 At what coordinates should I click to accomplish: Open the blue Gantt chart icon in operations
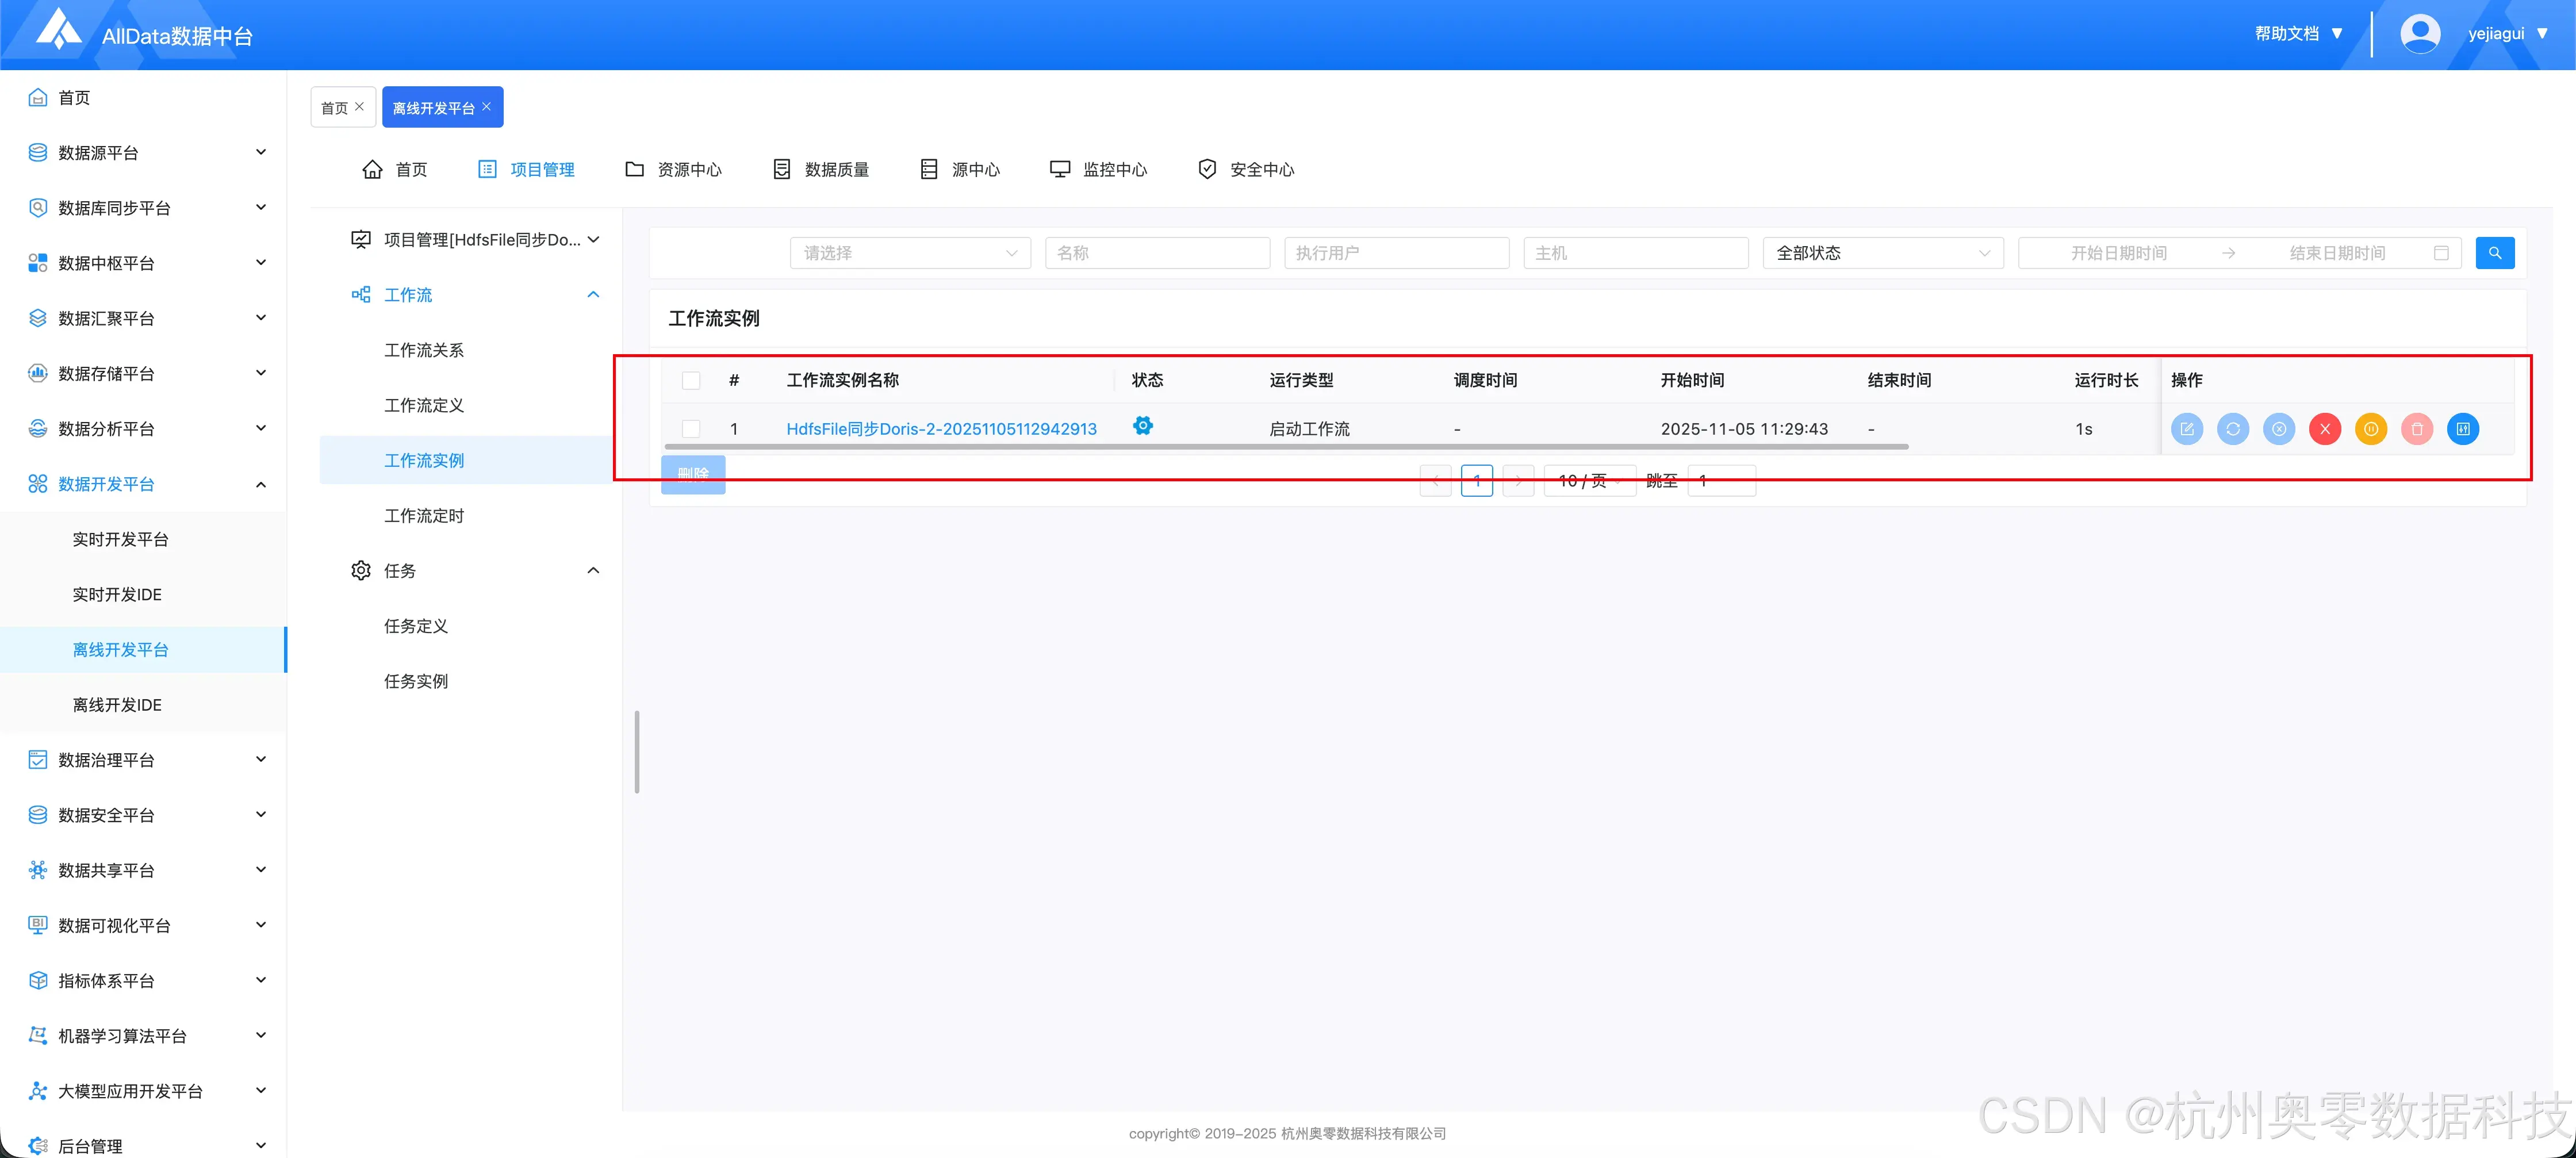(x=2463, y=428)
